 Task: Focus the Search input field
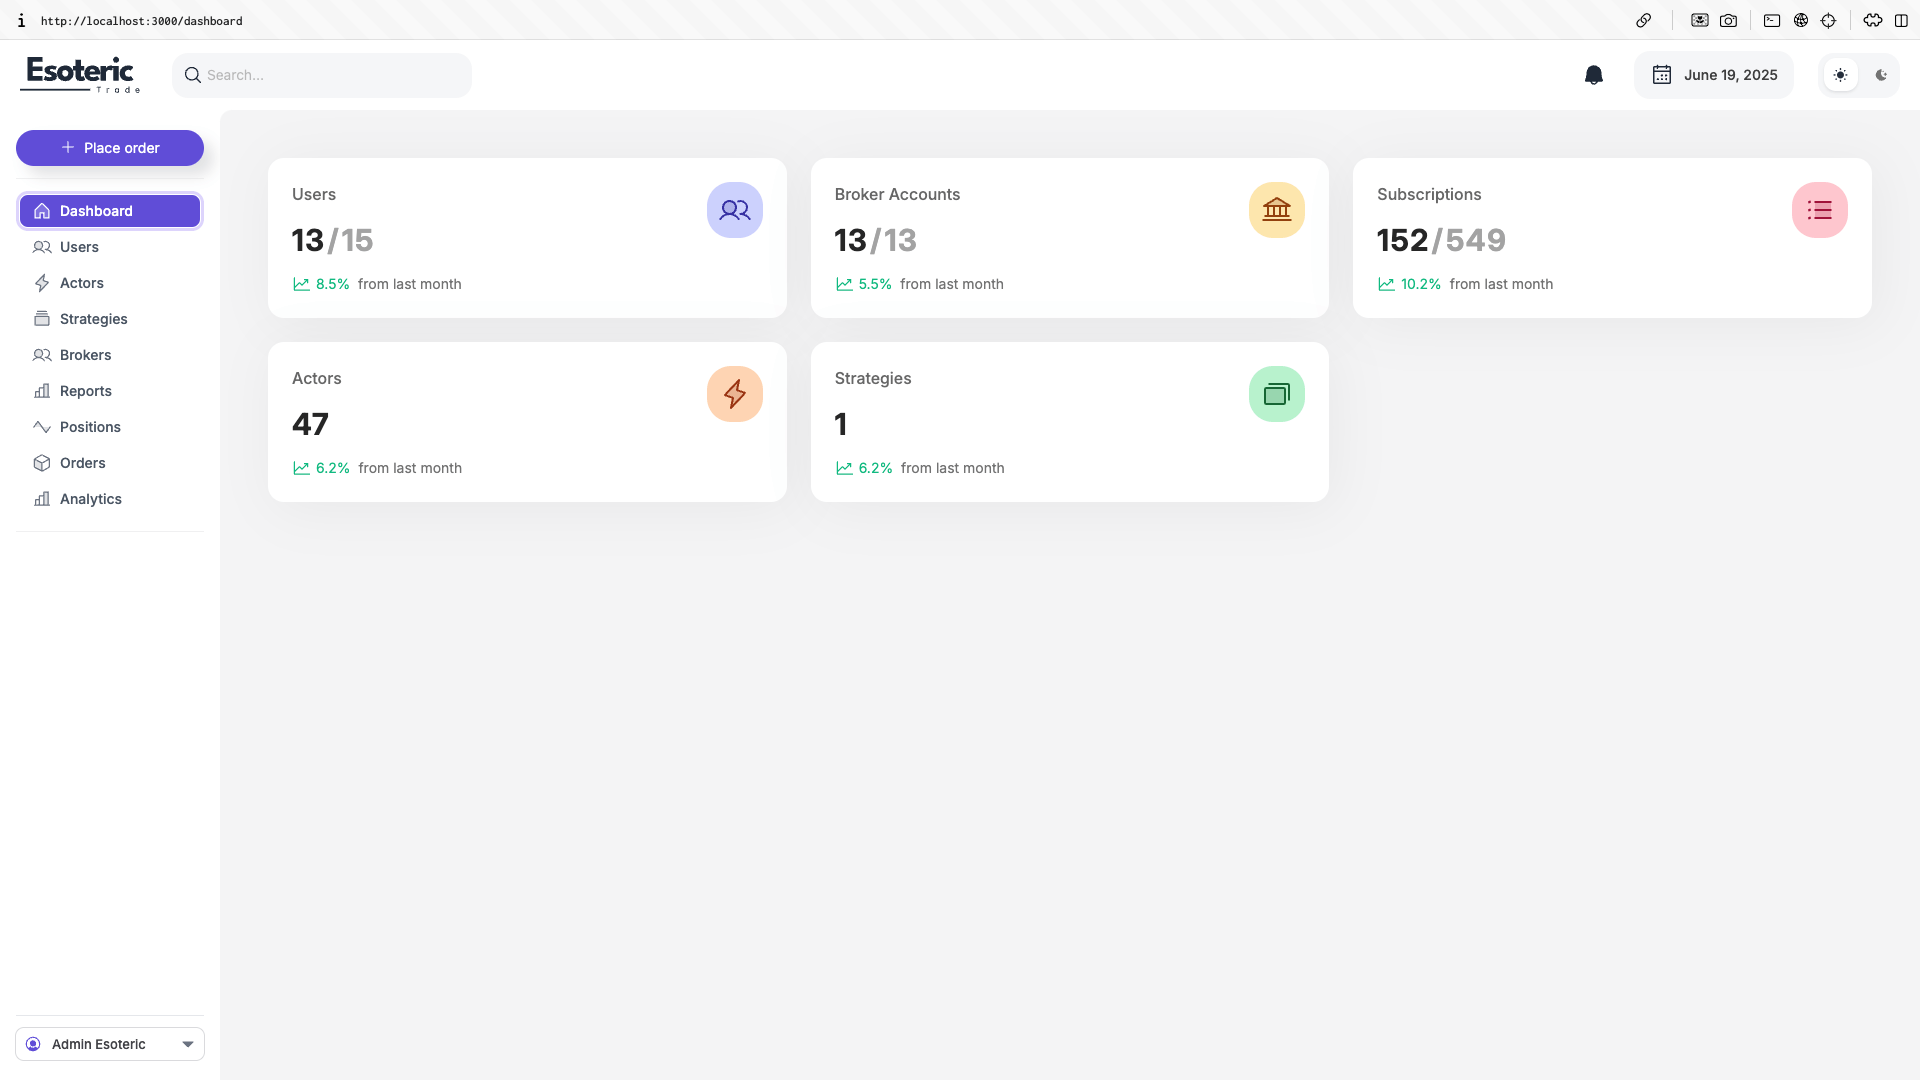(x=330, y=75)
